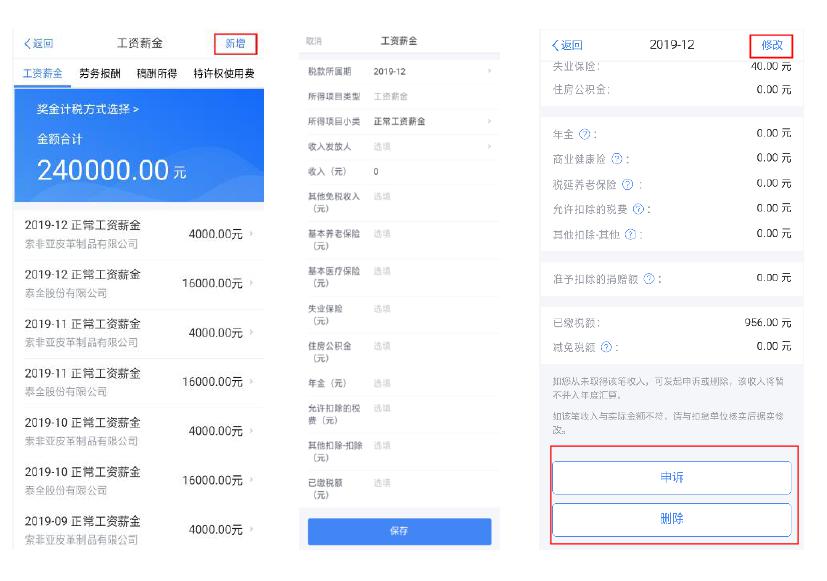827x581 pixels.
Task: Tap 修改 on the 2019-12 detail screen
Action: (x=771, y=45)
